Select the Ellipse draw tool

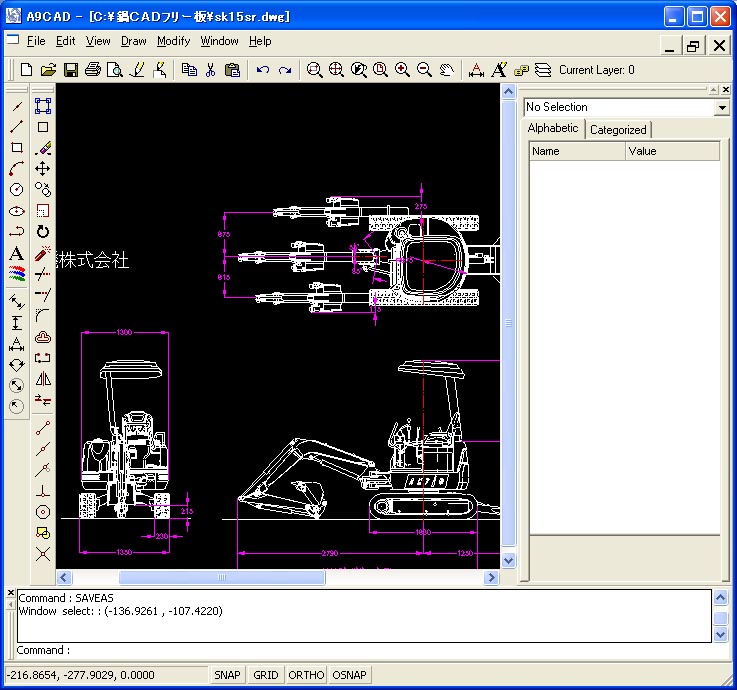(16, 211)
